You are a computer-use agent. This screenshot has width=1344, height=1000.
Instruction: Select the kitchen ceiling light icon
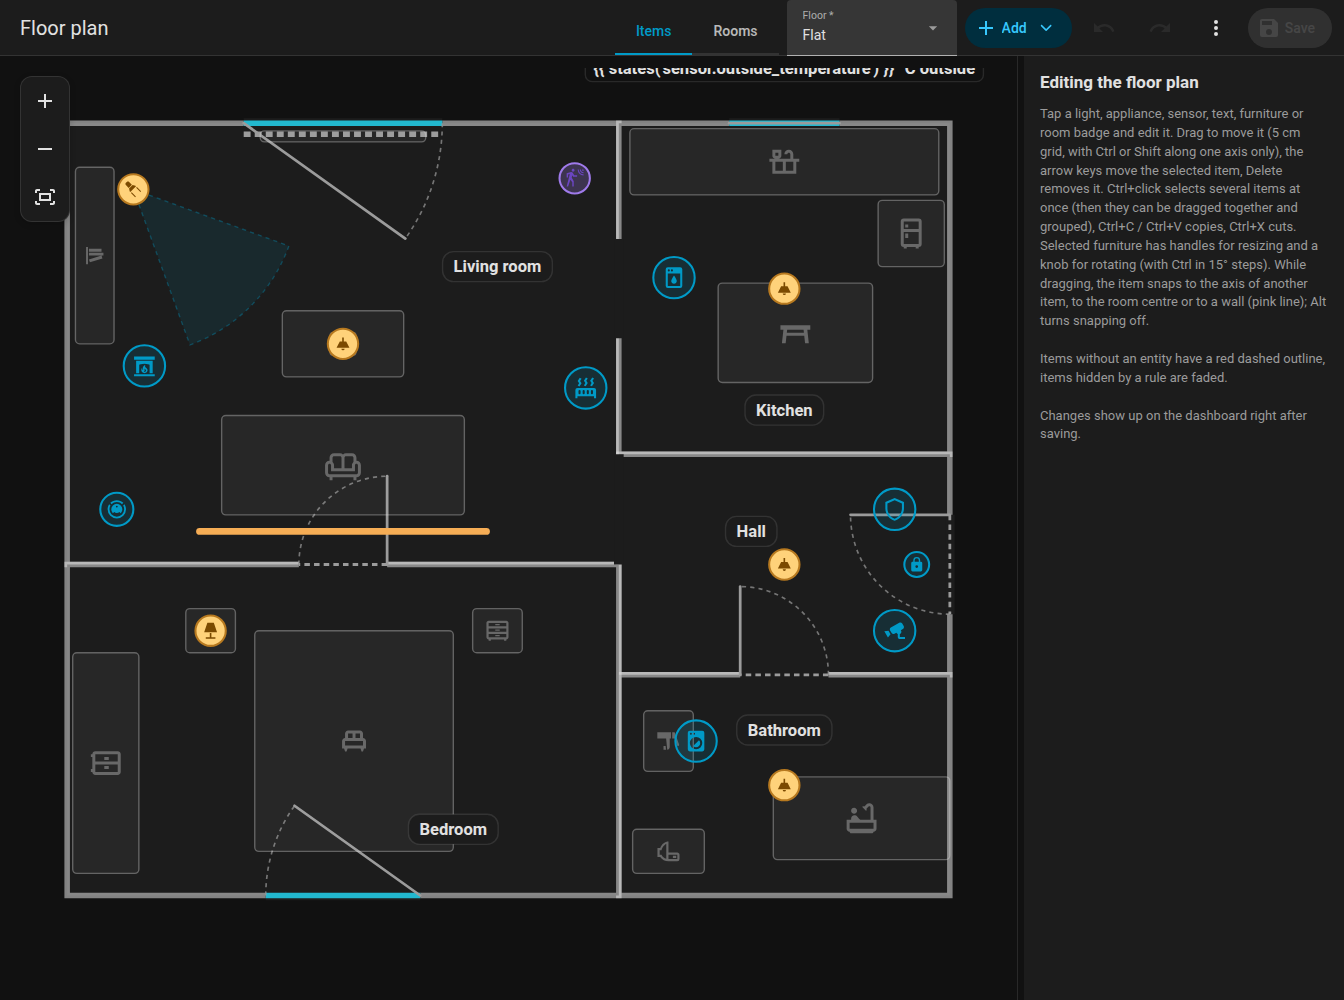point(784,289)
